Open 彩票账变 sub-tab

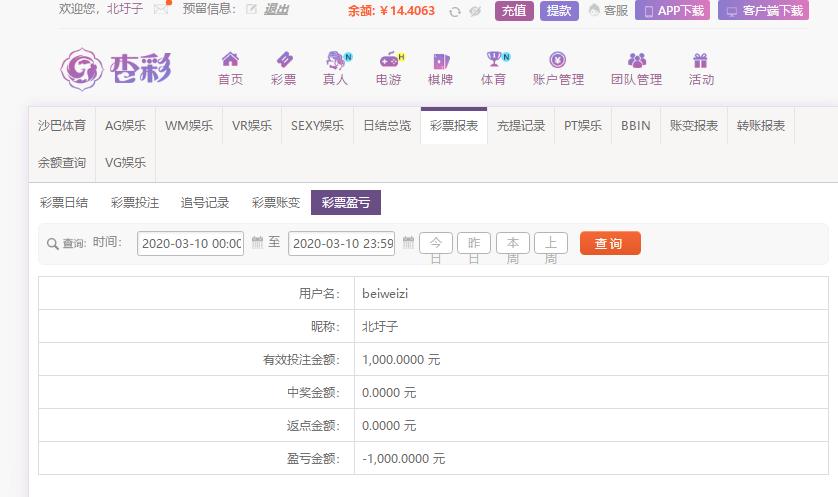(276, 203)
